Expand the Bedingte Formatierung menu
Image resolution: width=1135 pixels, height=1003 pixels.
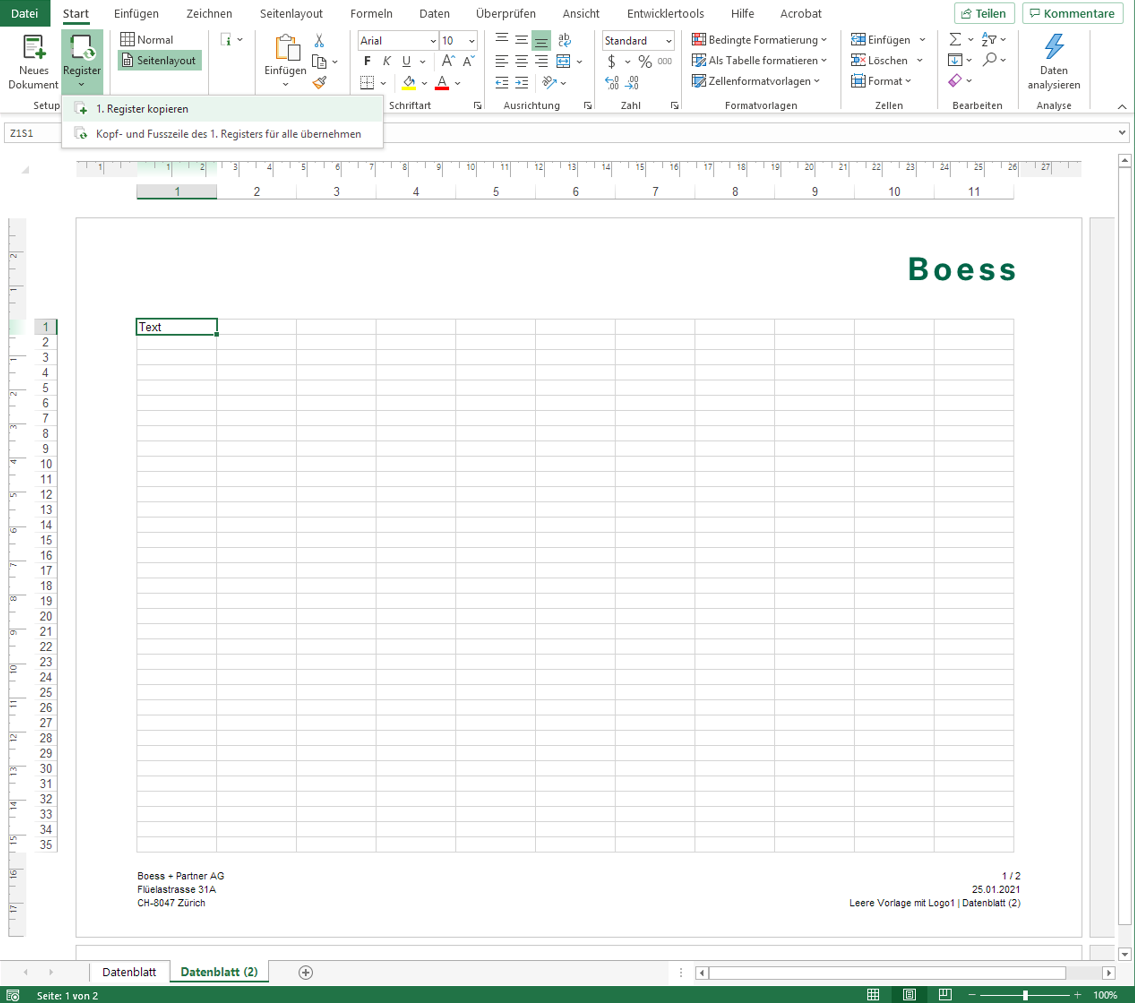click(759, 40)
